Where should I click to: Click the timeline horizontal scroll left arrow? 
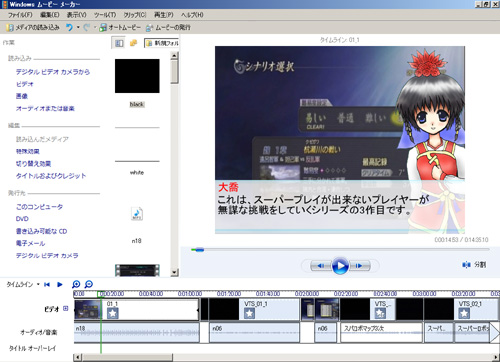(77, 357)
